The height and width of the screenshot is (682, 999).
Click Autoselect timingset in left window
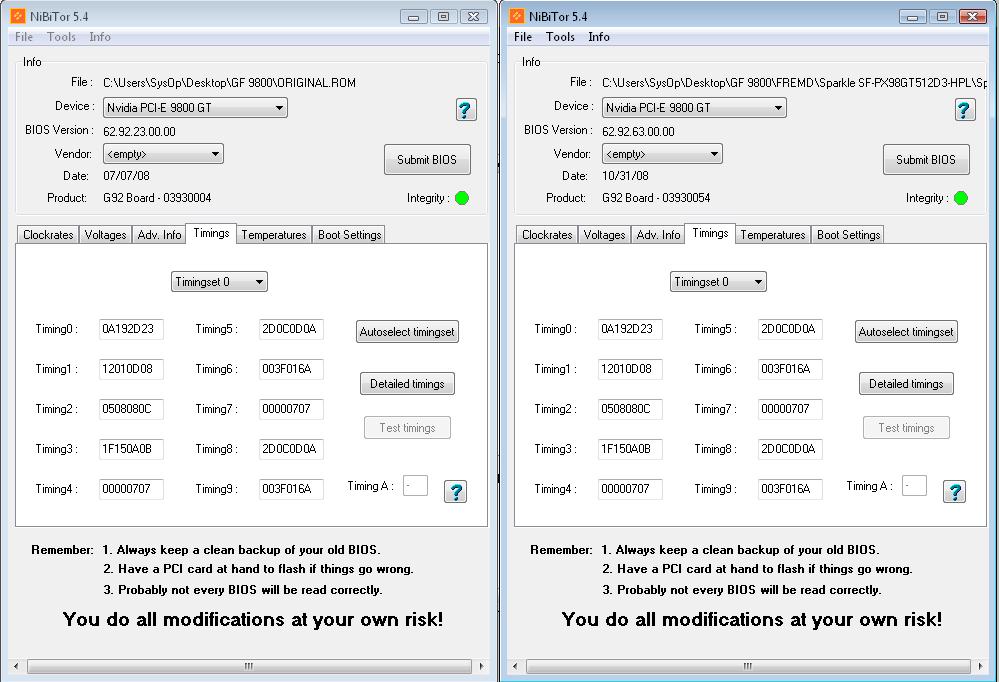(x=407, y=331)
